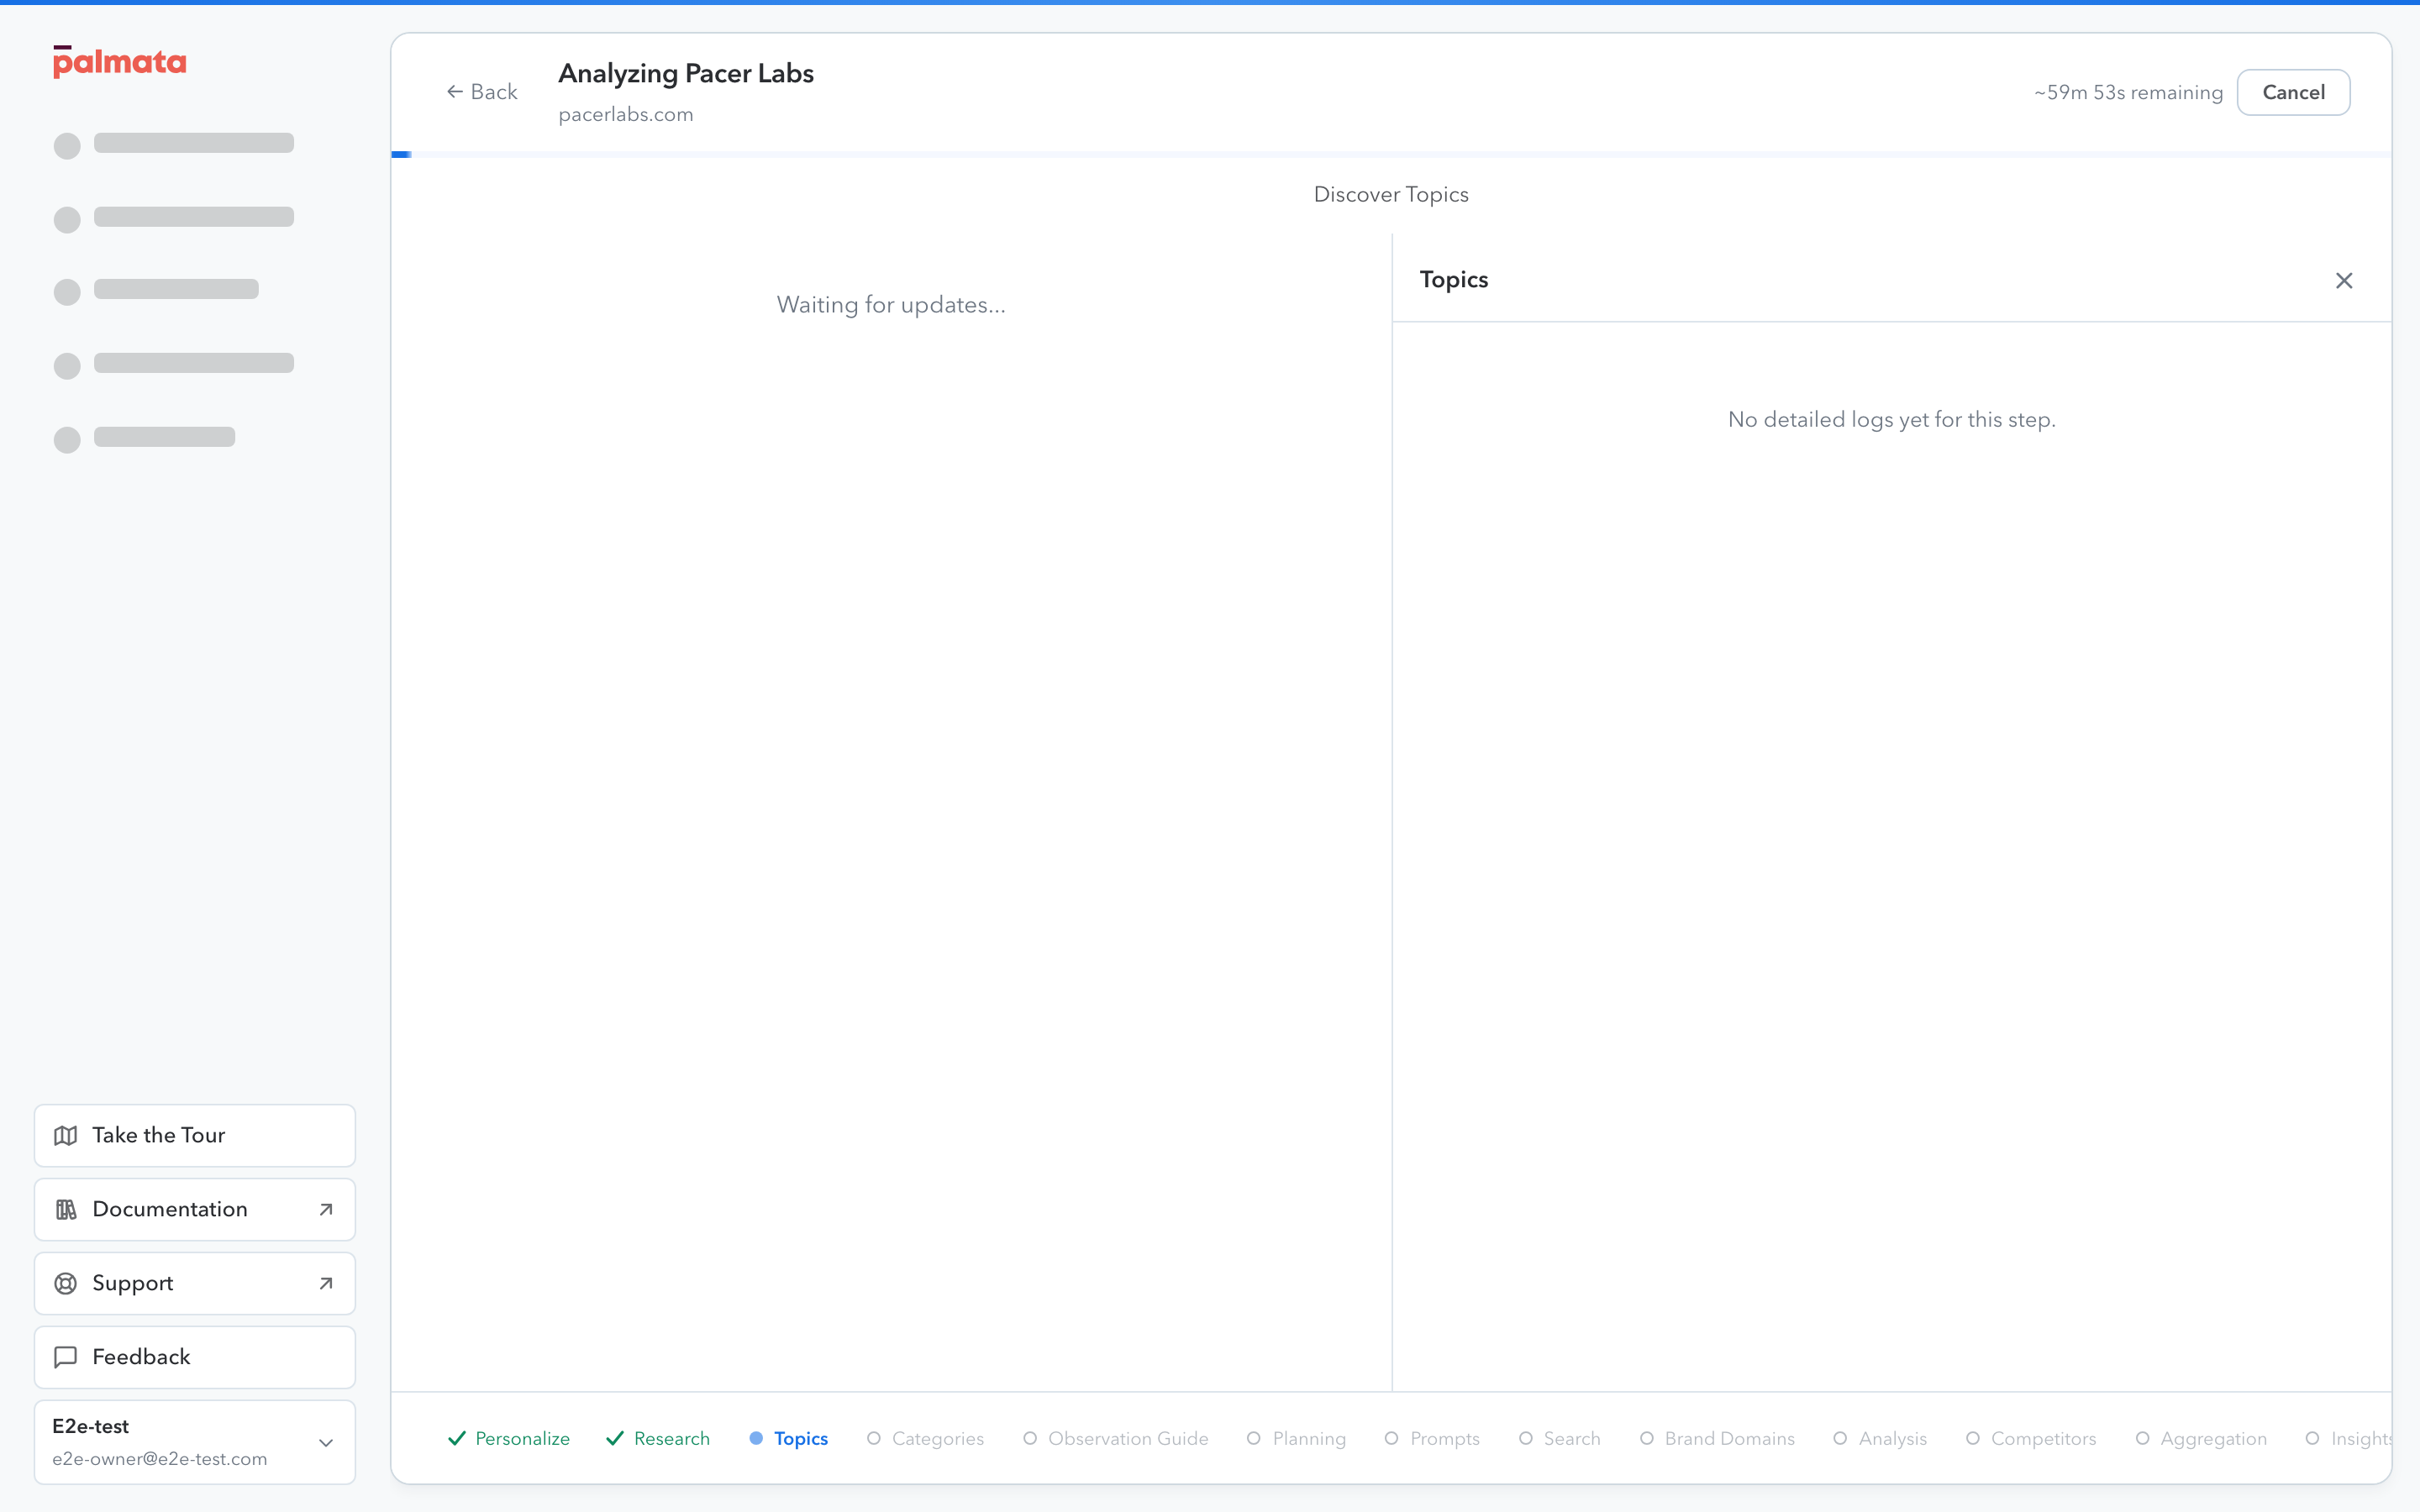The height and width of the screenshot is (1512, 2420).
Task: Select the Brand Domains step
Action: click(x=1718, y=1438)
